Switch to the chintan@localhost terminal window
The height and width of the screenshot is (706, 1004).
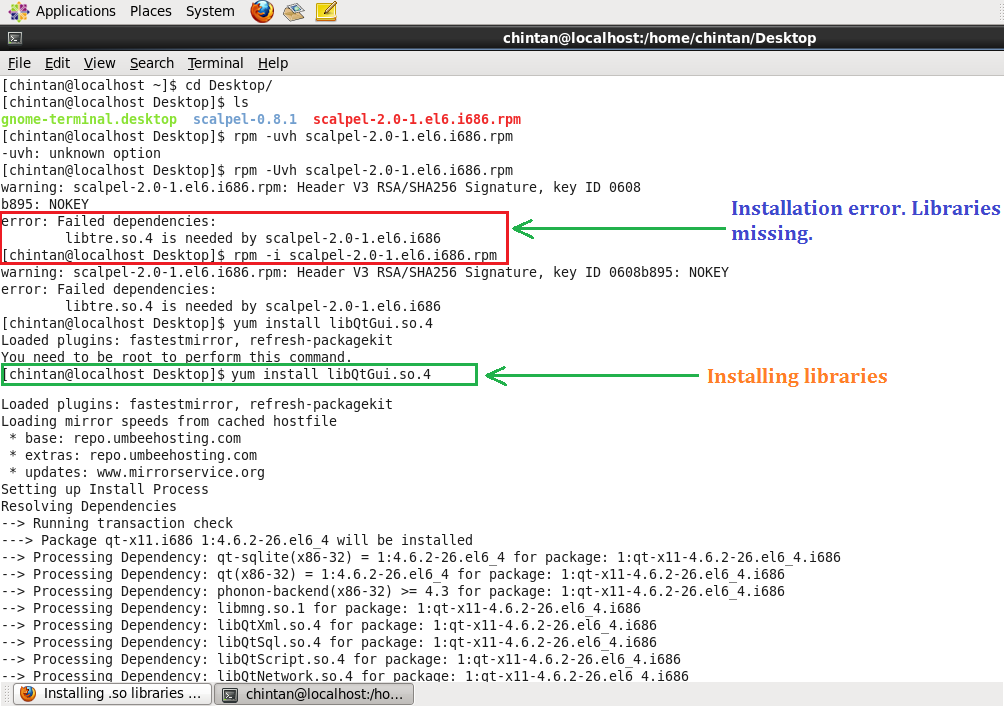click(313, 693)
